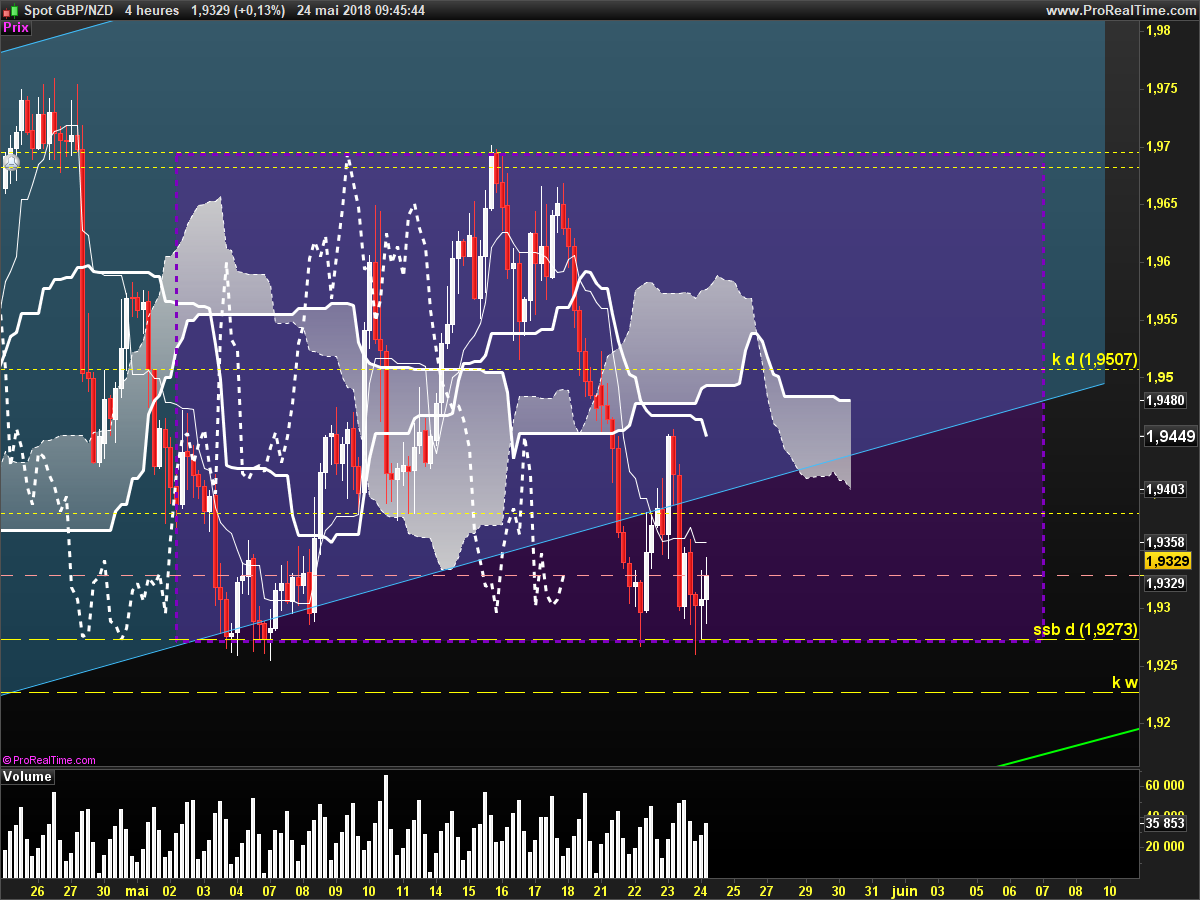This screenshot has height=900, width=1200.
Task: Click the candlestick icon beside Spot GBP/NZD
Action: coord(9,10)
